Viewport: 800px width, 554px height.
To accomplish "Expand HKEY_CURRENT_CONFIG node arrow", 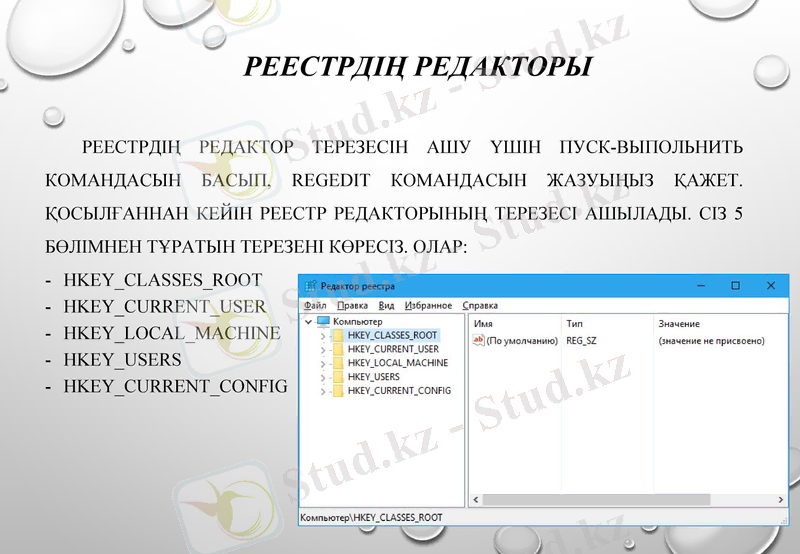I will click(322, 391).
